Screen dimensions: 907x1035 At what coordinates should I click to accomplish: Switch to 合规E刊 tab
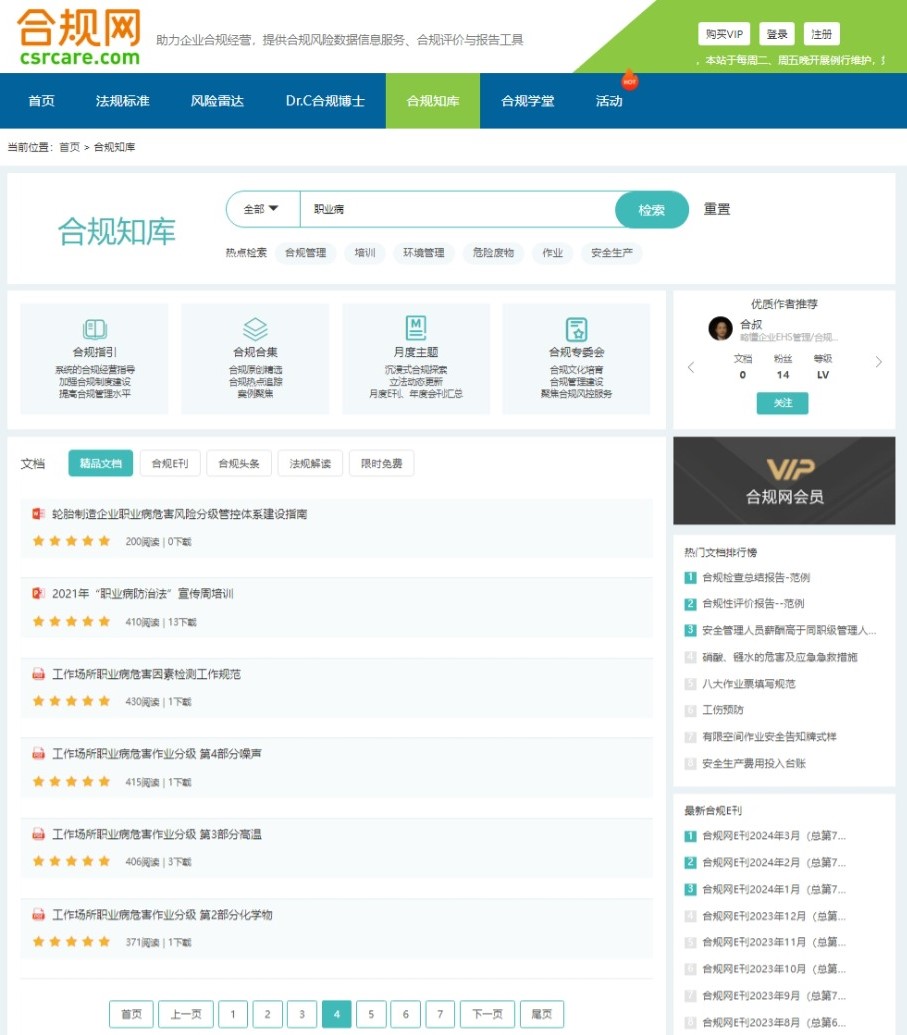[x=170, y=463]
